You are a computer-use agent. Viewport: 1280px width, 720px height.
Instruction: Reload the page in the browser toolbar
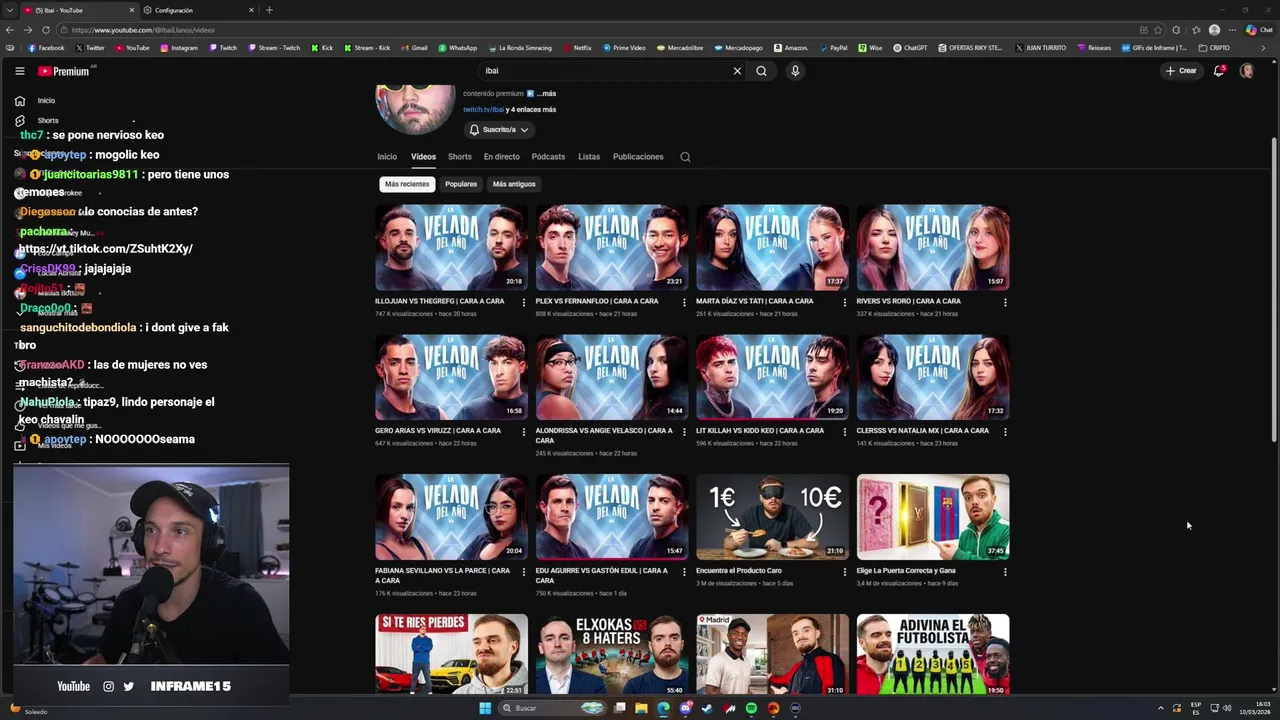tap(46, 30)
